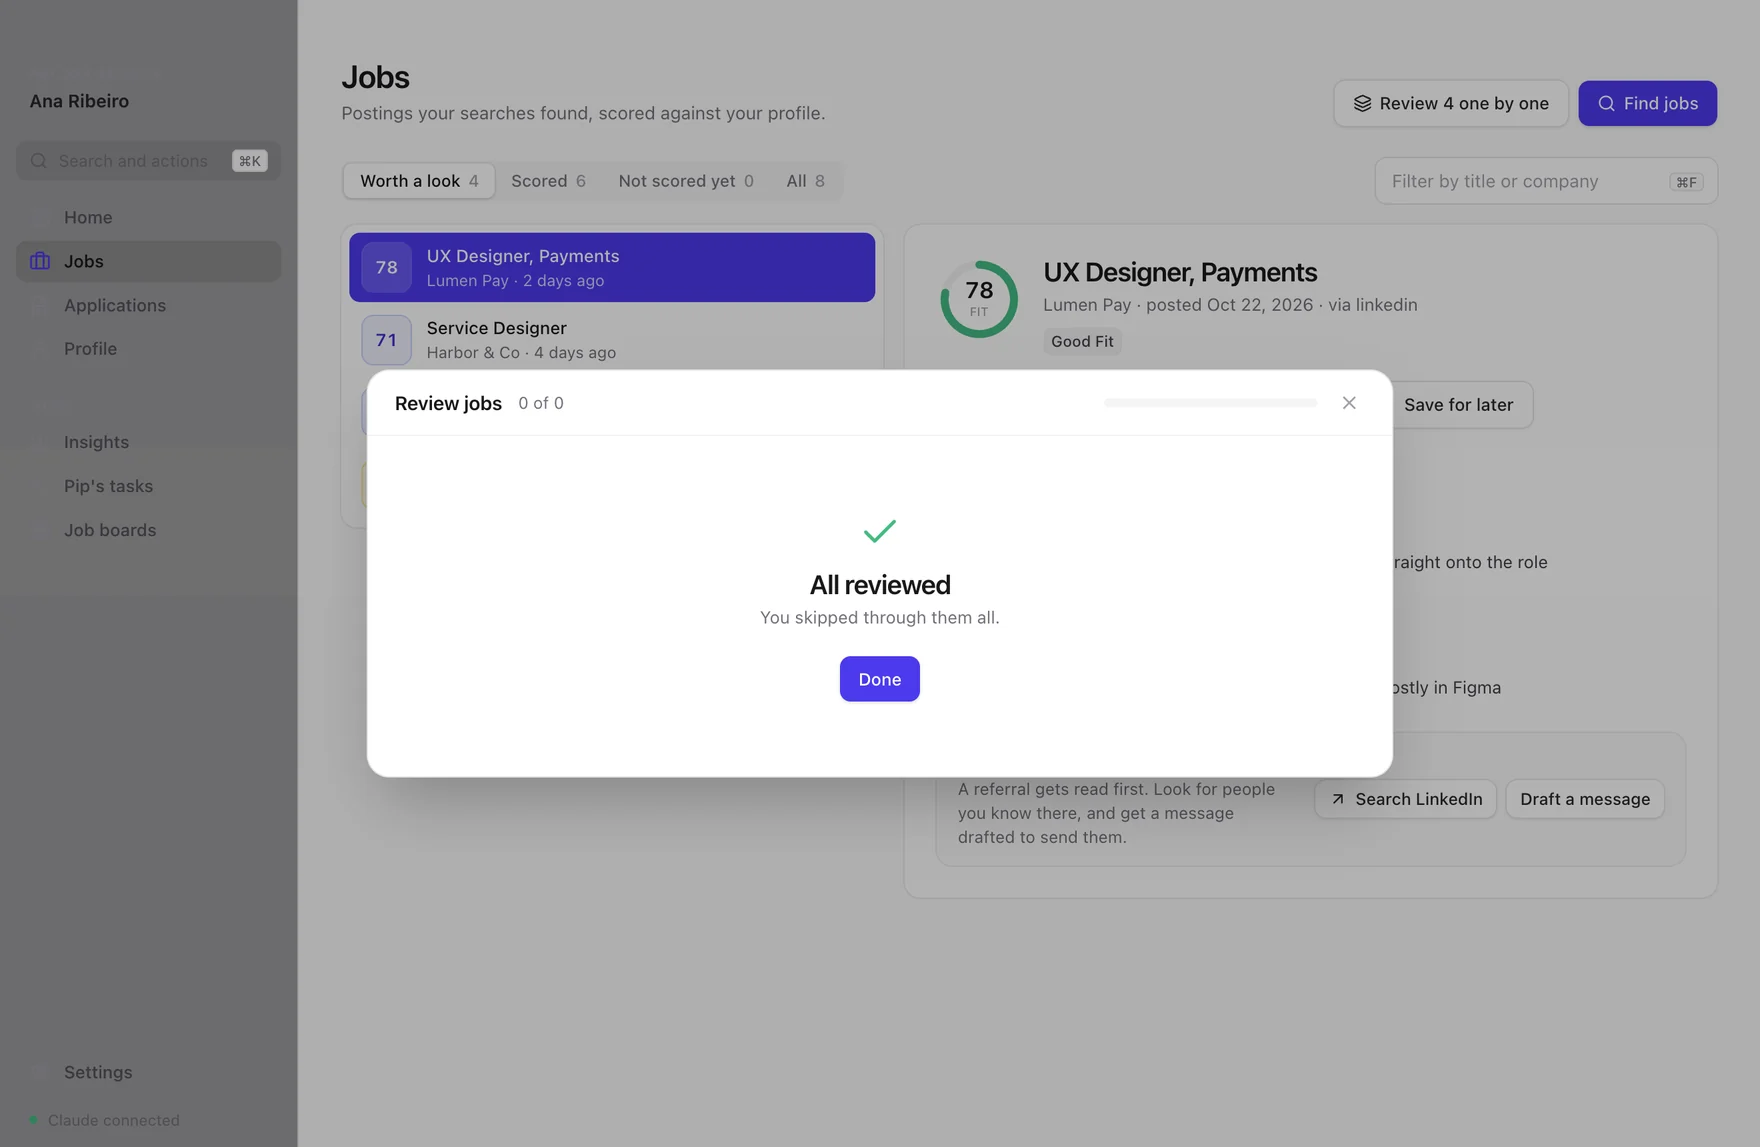Switch to the Scored tab

(548, 181)
